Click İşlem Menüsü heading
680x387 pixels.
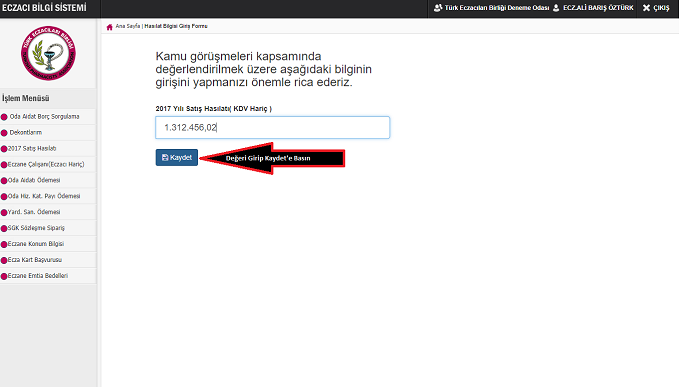(x=26, y=98)
